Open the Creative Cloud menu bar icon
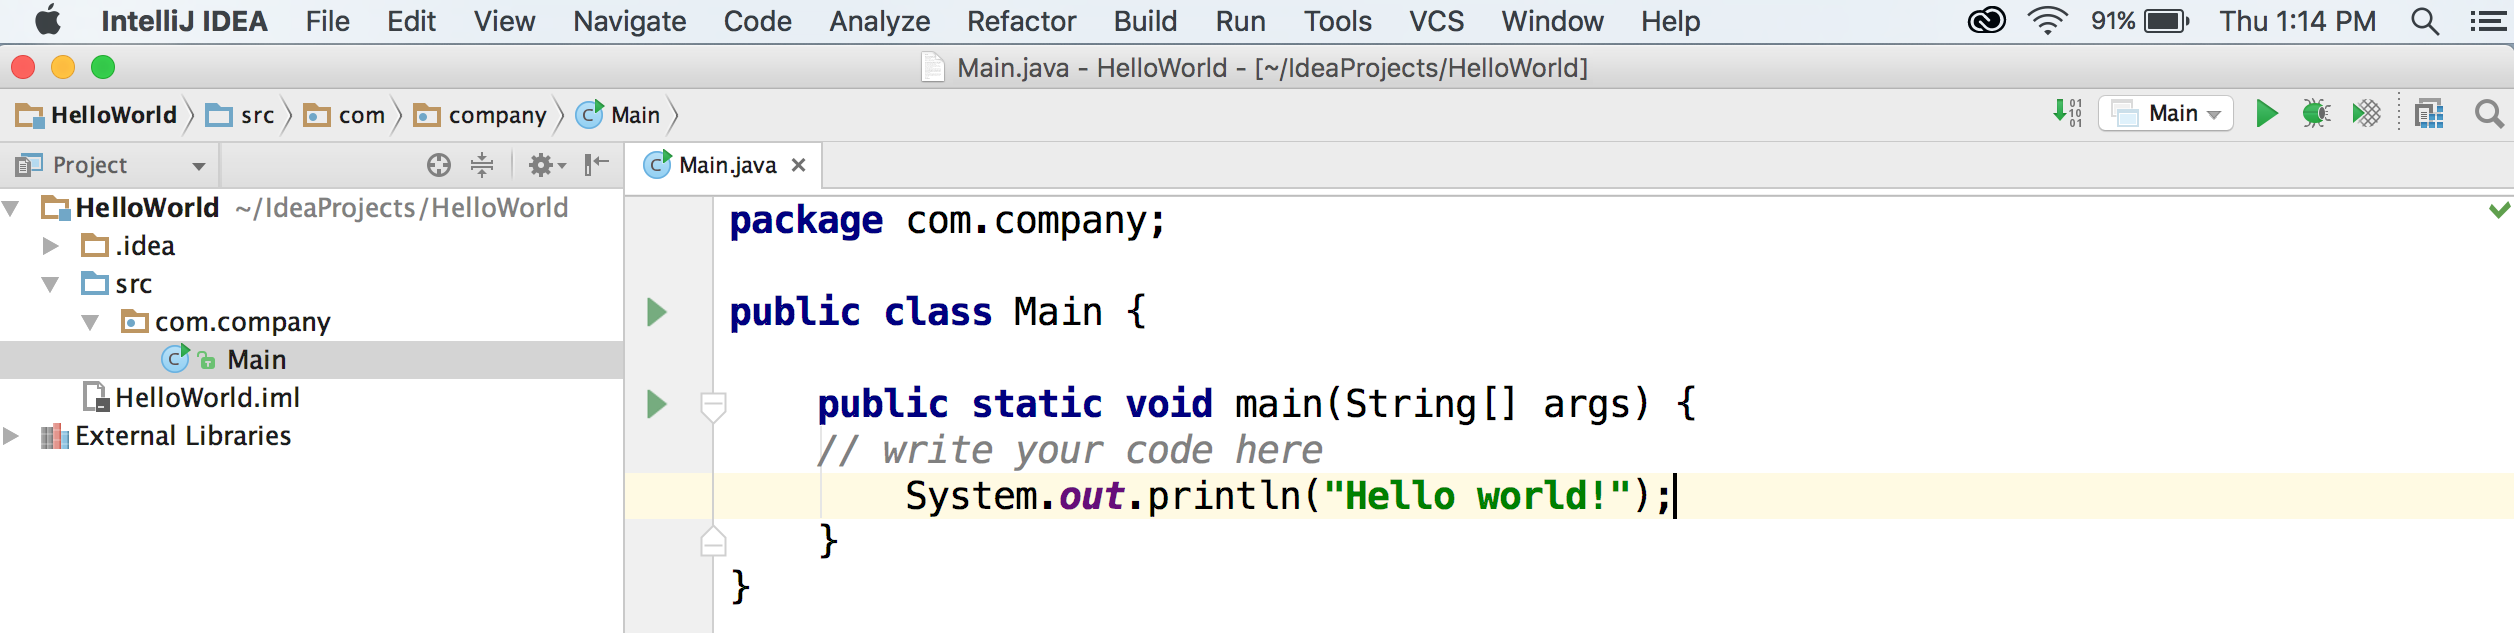The height and width of the screenshot is (633, 2514). click(1986, 21)
